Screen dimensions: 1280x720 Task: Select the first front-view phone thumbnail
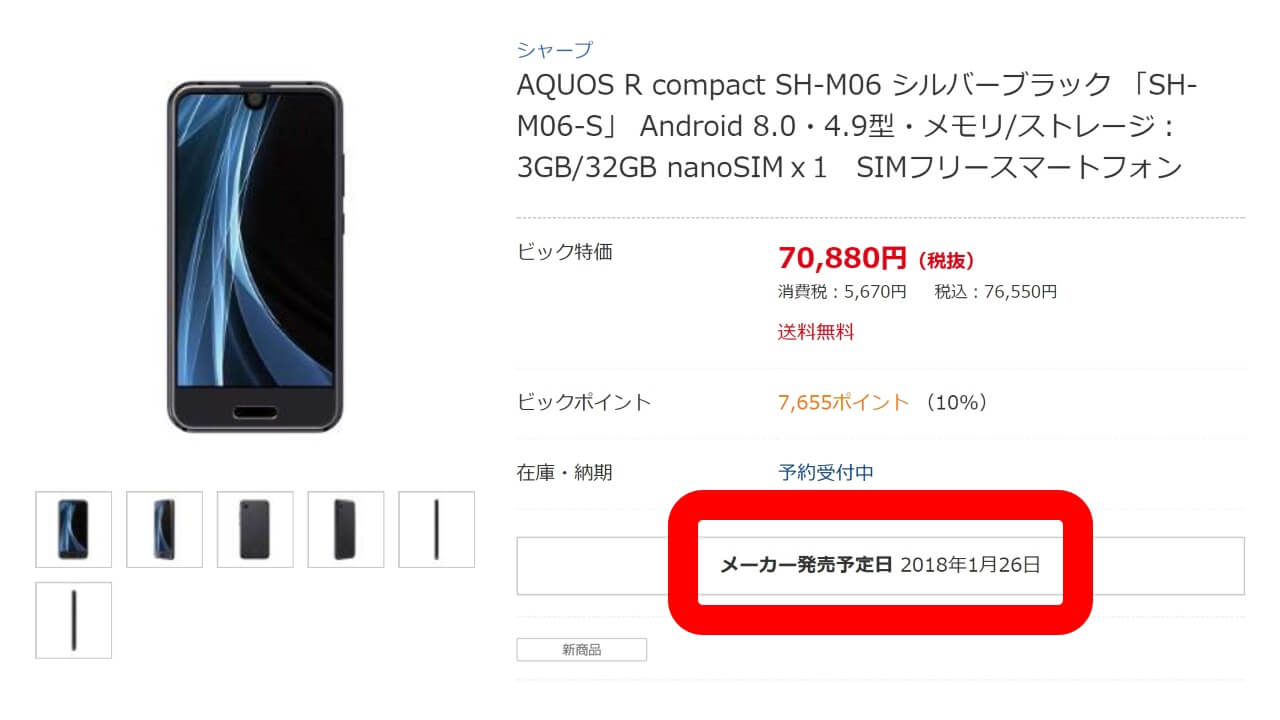[73, 529]
